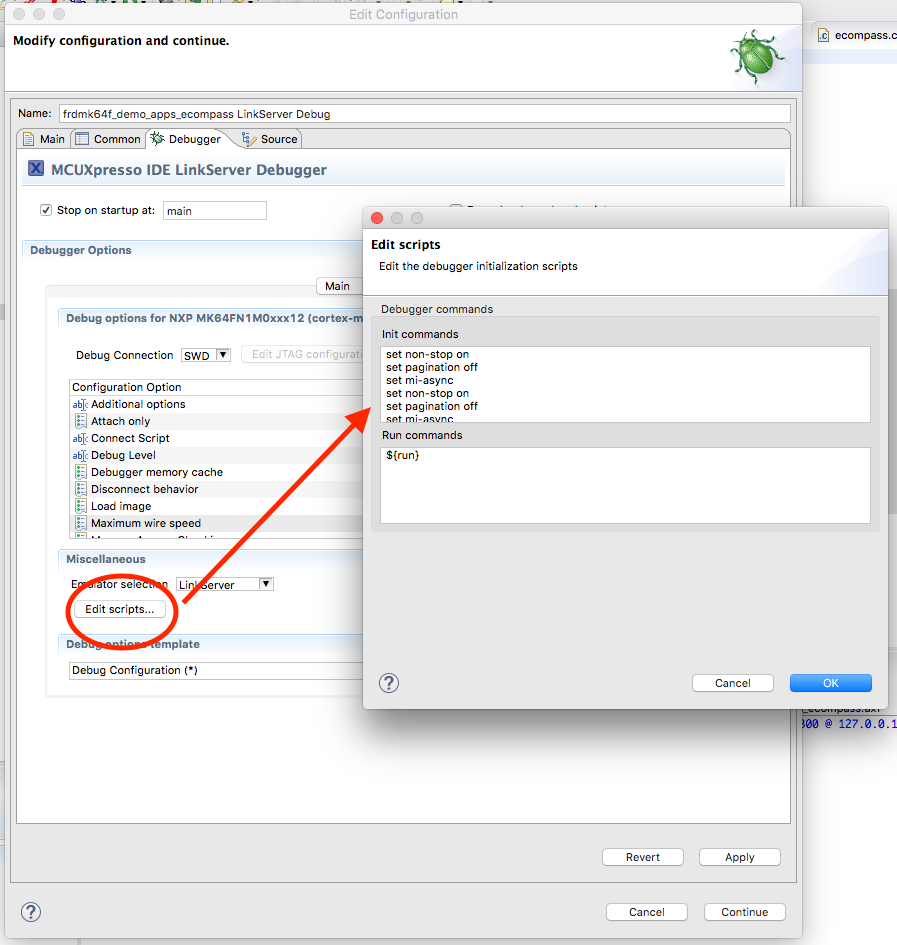
Task: Click the MCUXpresso X logo icon
Action: [36, 168]
